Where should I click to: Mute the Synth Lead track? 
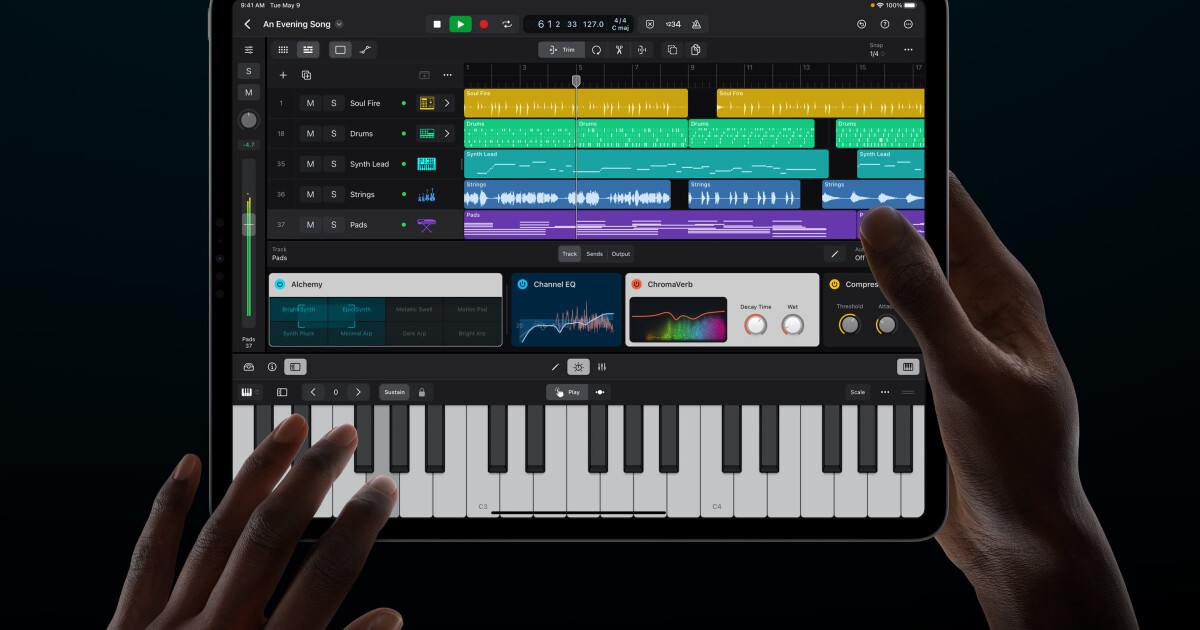[310, 164]
